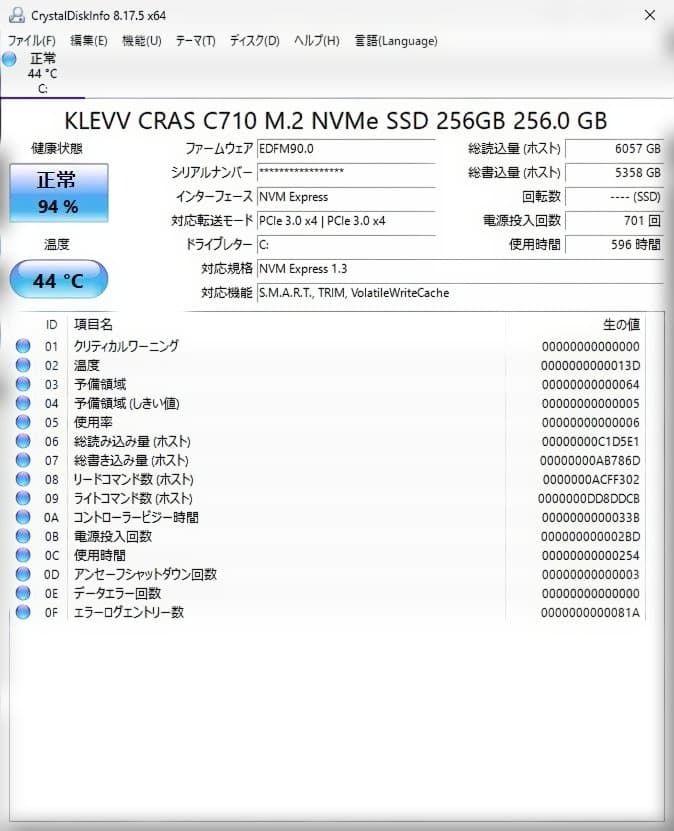Click rotation rate value ---- (SSD)
Image resolution: width=674 pixels, height=831 pixels.
click(614, 197)
